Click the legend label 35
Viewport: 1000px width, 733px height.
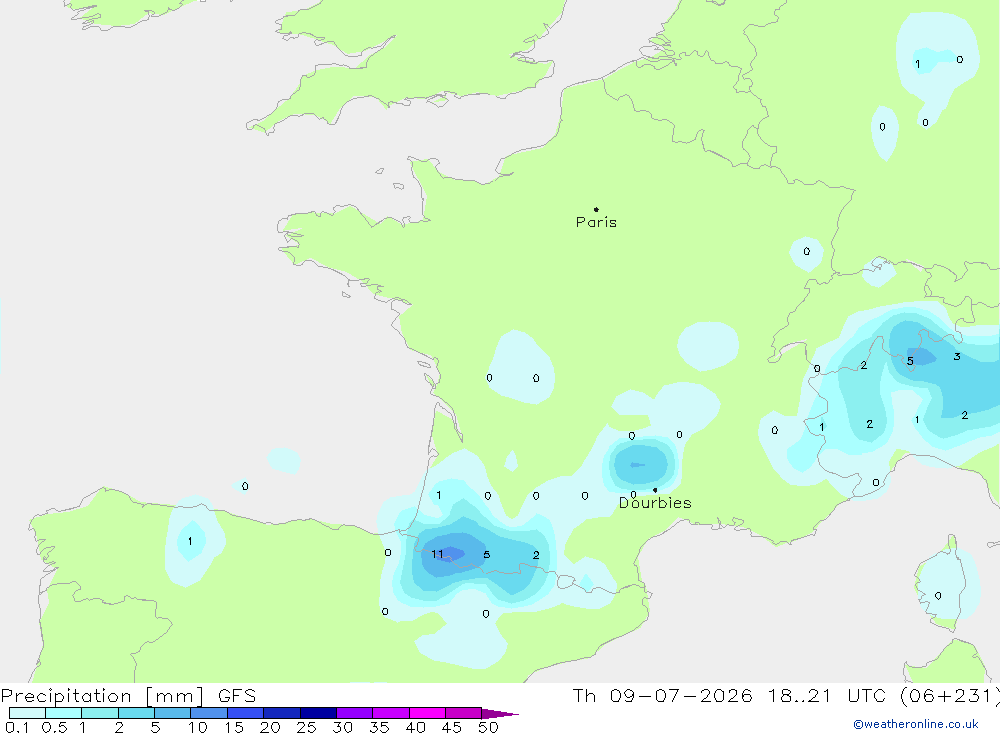(x=379, y=727)
